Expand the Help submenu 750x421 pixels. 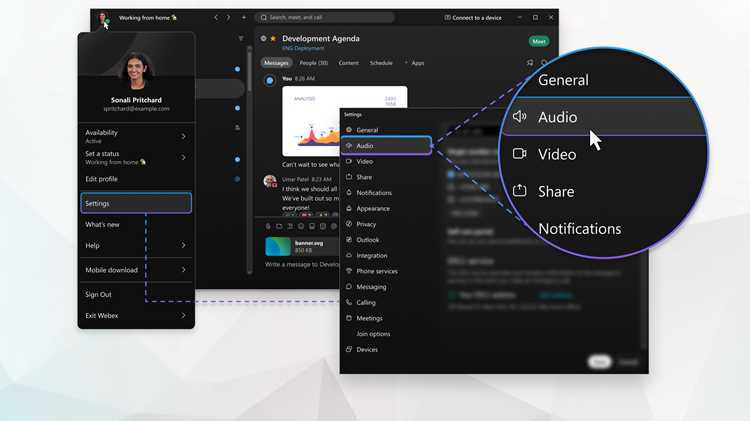point(136,245)
